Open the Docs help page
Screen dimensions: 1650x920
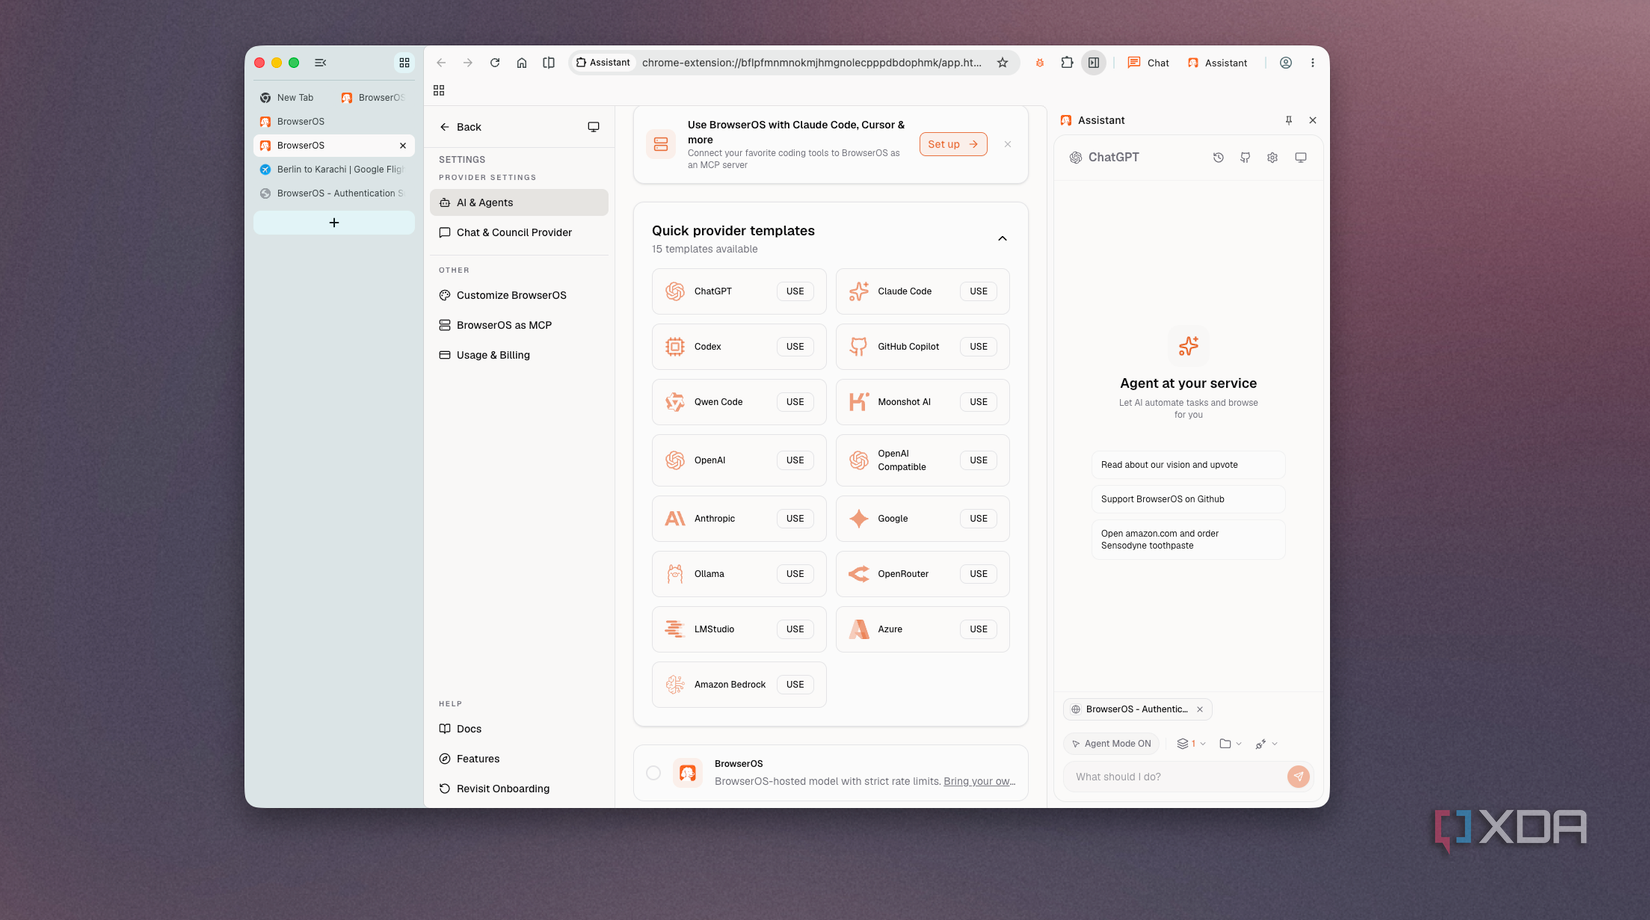click(519, 730)
